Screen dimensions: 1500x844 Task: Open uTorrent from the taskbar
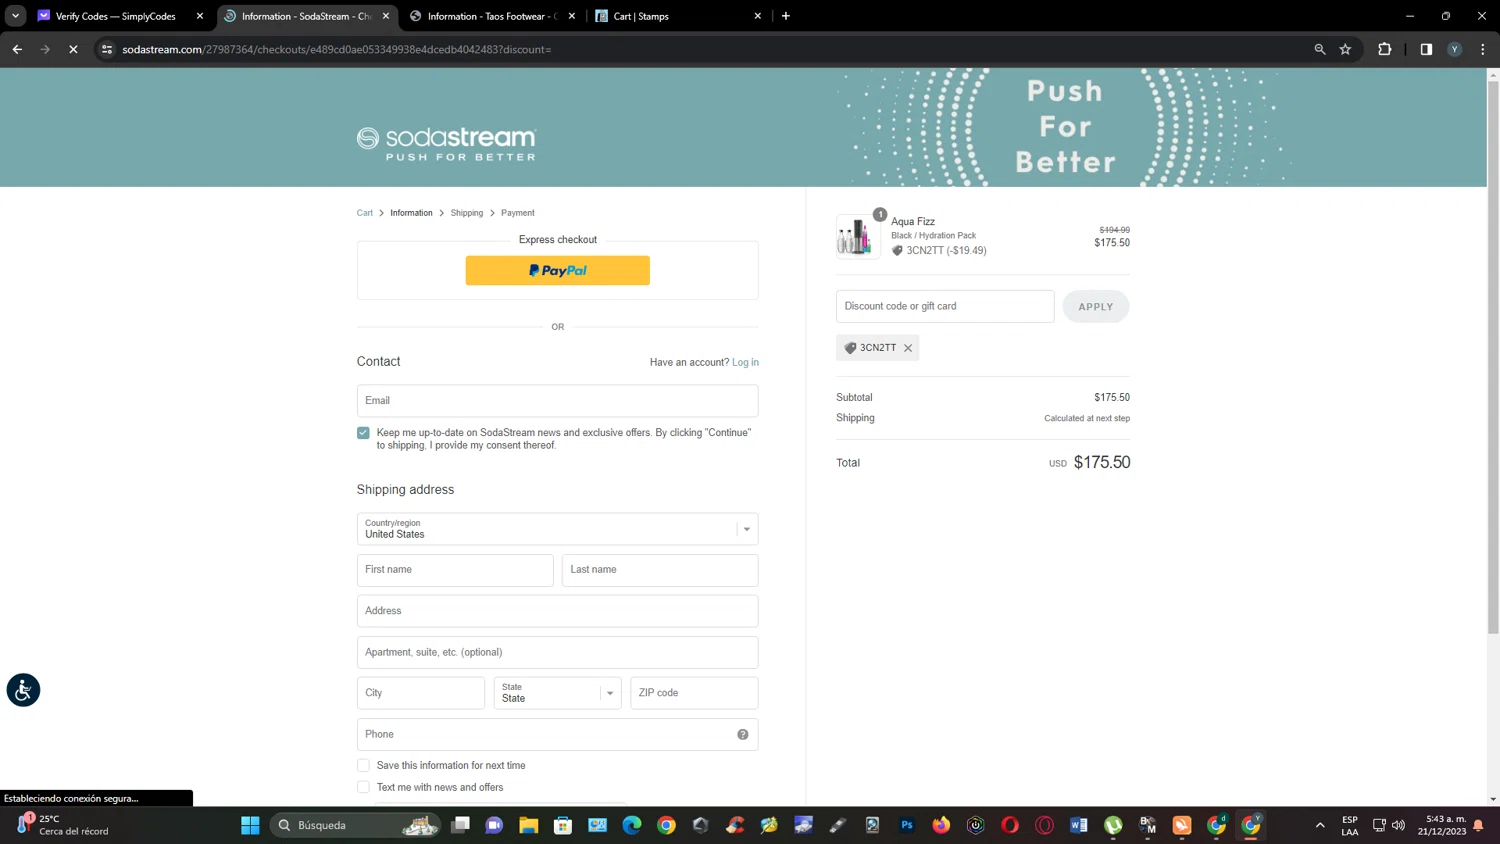point(1113,825)
